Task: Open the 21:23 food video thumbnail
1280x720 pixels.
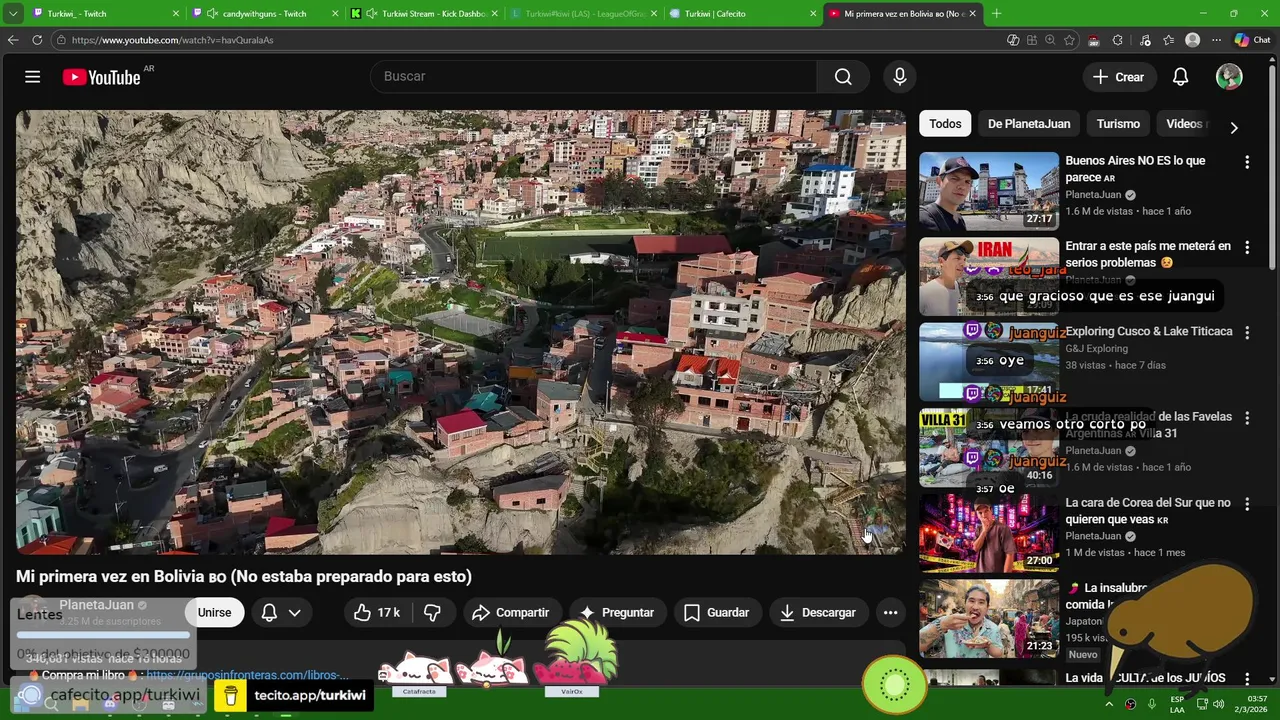Action: pos(989,619)
